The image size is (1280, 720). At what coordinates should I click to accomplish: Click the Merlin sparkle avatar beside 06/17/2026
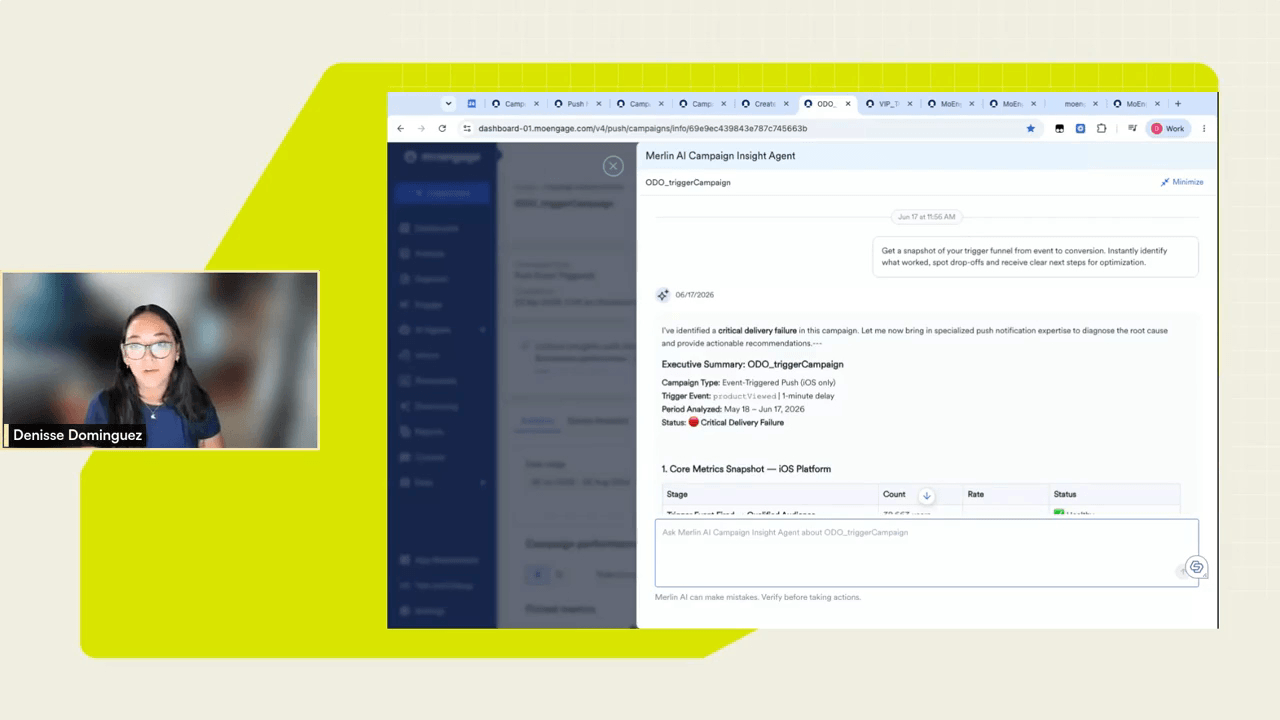(x=662, y=295)
